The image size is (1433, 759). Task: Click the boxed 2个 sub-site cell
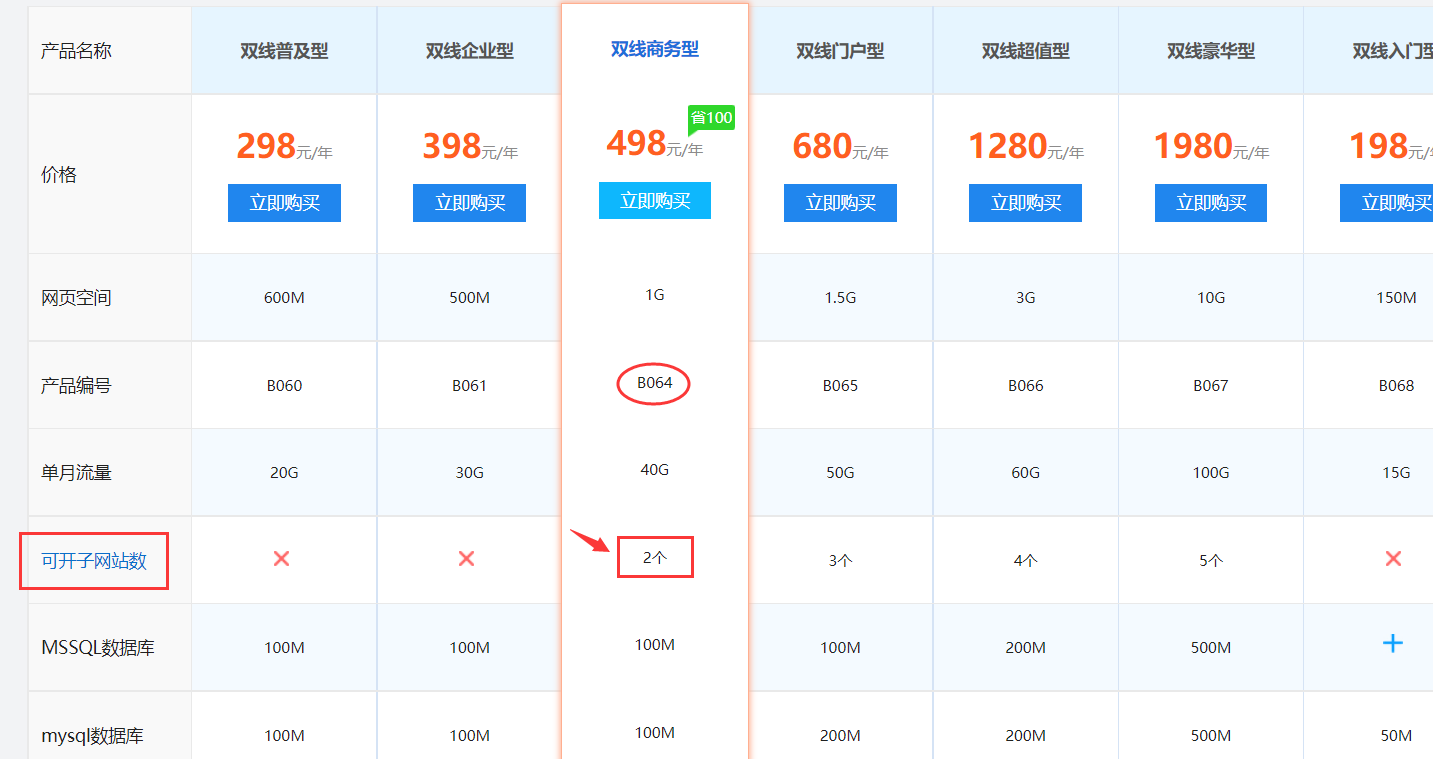[x=655, y=558]
